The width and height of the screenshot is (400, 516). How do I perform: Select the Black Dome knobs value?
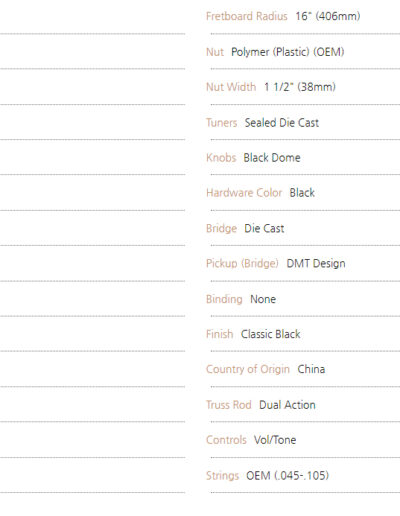click(272, 157)
